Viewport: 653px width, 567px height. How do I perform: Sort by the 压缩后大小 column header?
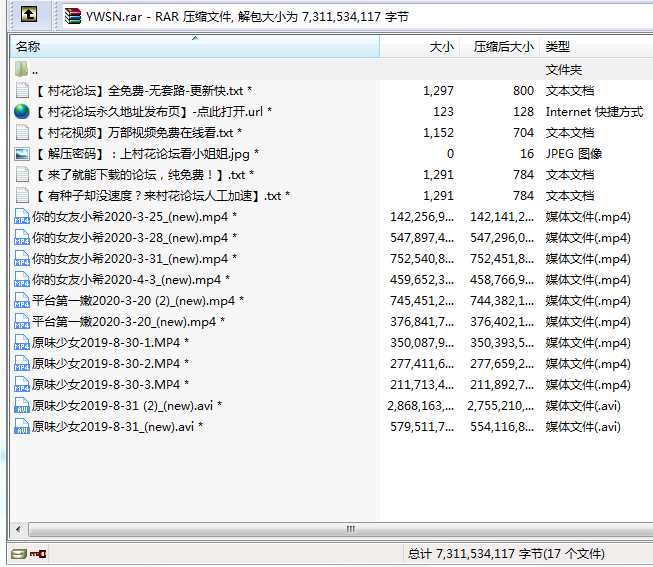504,47
